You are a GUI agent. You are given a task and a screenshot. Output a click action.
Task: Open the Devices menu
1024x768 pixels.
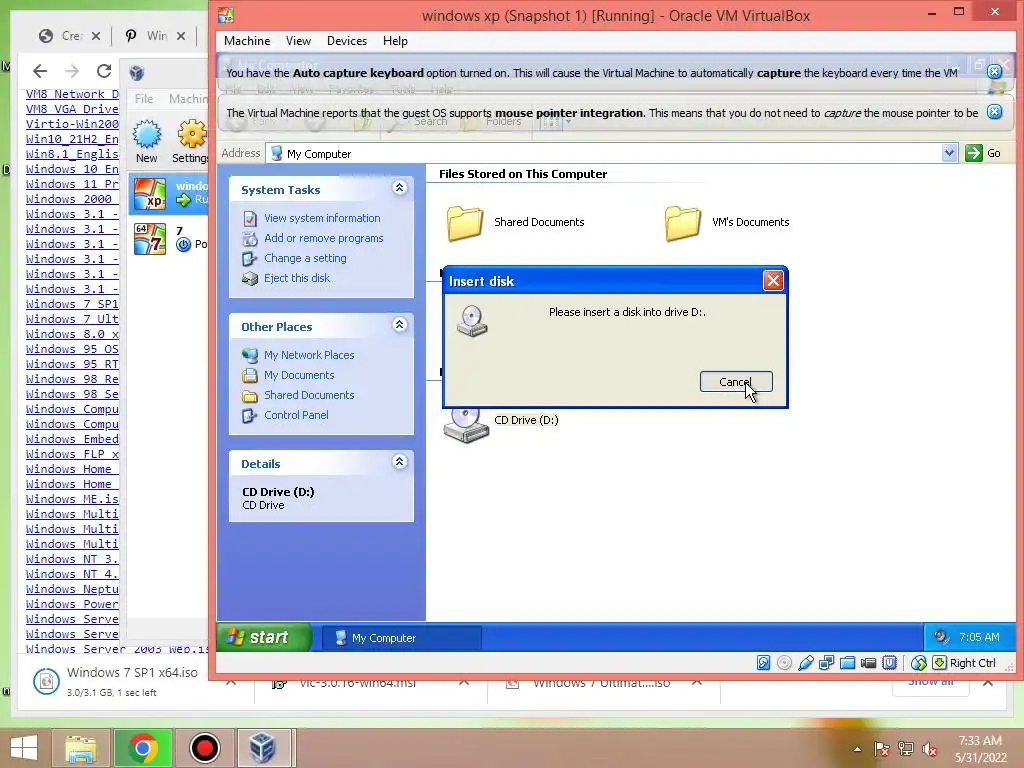(x=347, y=40)
